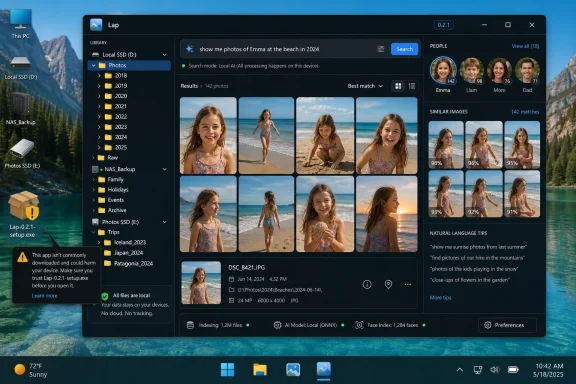
Task: Select Lap-0.2.1-setup.exe desktop icon
Action: tap(23, 214)
